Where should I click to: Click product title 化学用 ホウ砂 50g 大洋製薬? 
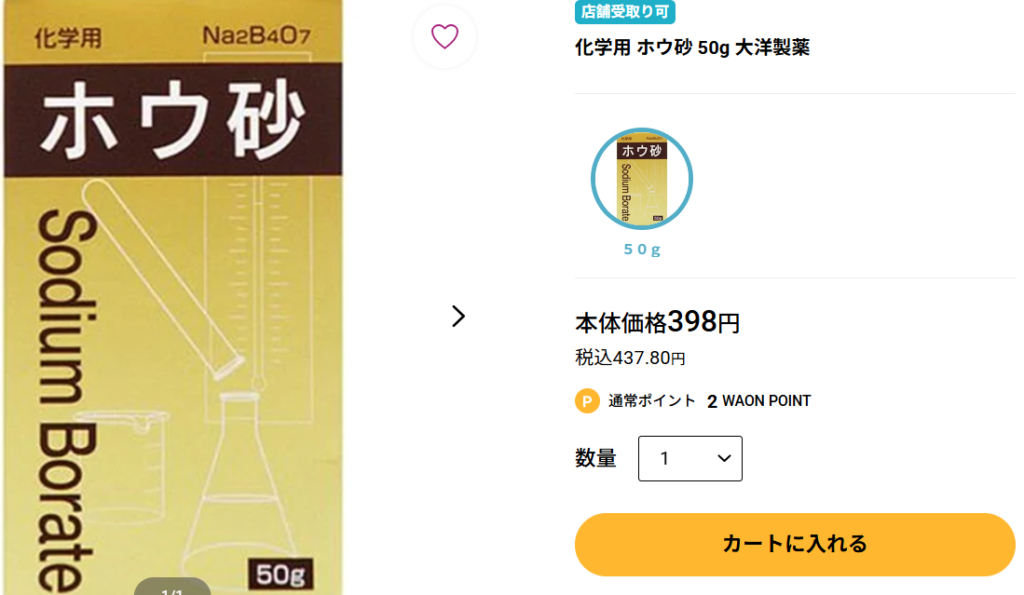692,48
